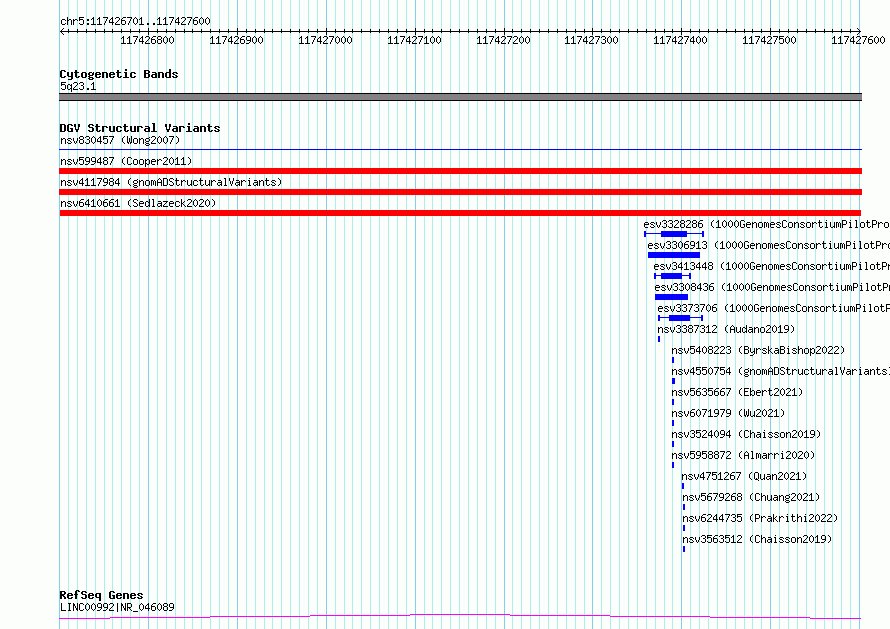Click ruler position 117427300
This screenshot has height=629, width=890.
(591, 40)
